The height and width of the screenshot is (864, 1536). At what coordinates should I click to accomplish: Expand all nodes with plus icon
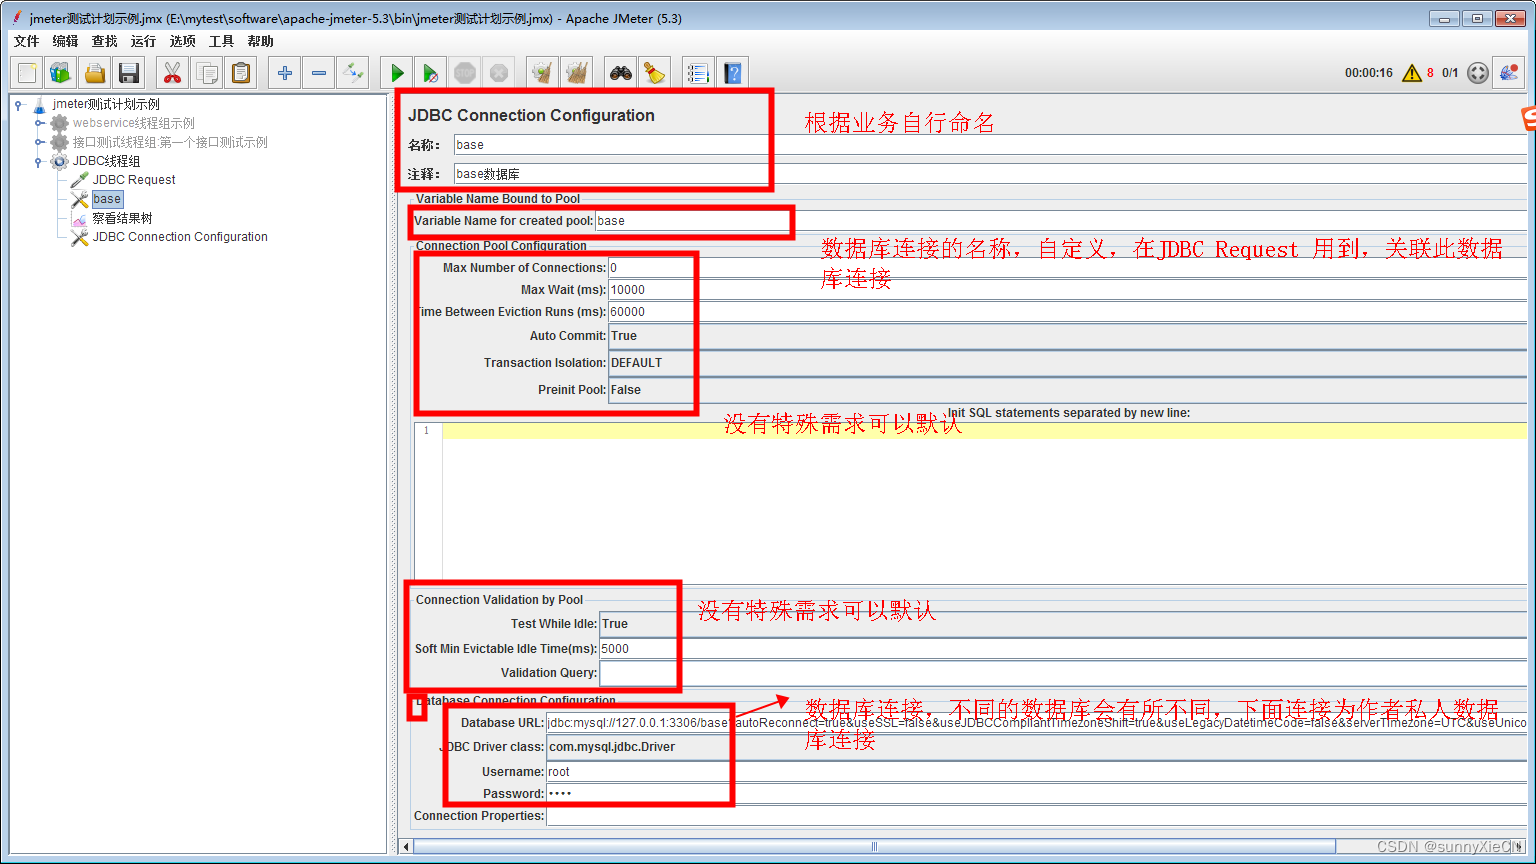[x=285, y=73]
